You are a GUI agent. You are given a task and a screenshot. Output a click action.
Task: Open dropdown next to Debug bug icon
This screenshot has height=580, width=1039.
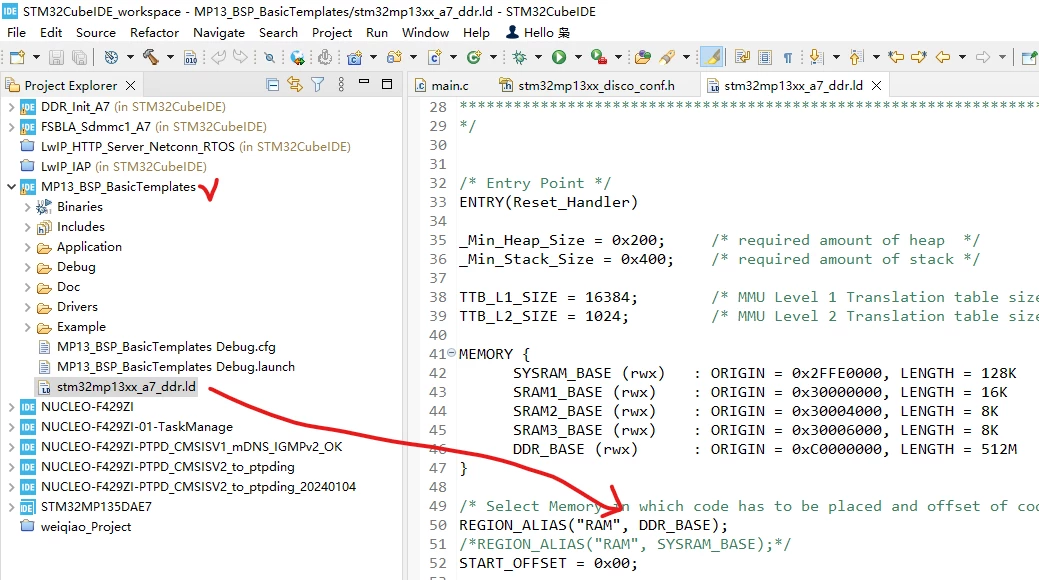(538, 58)
